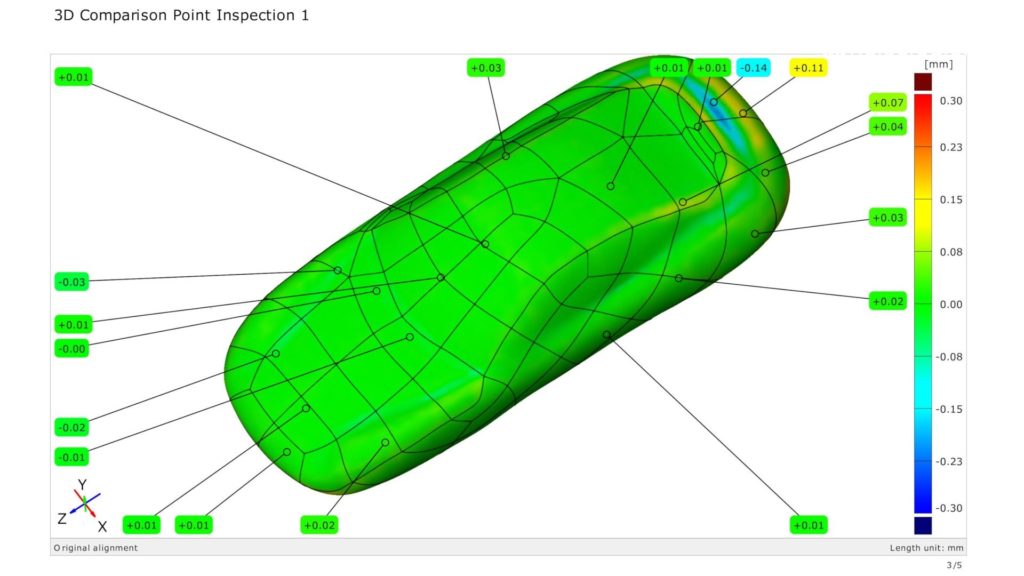Image resolution: width=1024 pixels, height=576 pixels.
Task: Select the yellow +0.11 deviation label
Action: coord(808,68)
